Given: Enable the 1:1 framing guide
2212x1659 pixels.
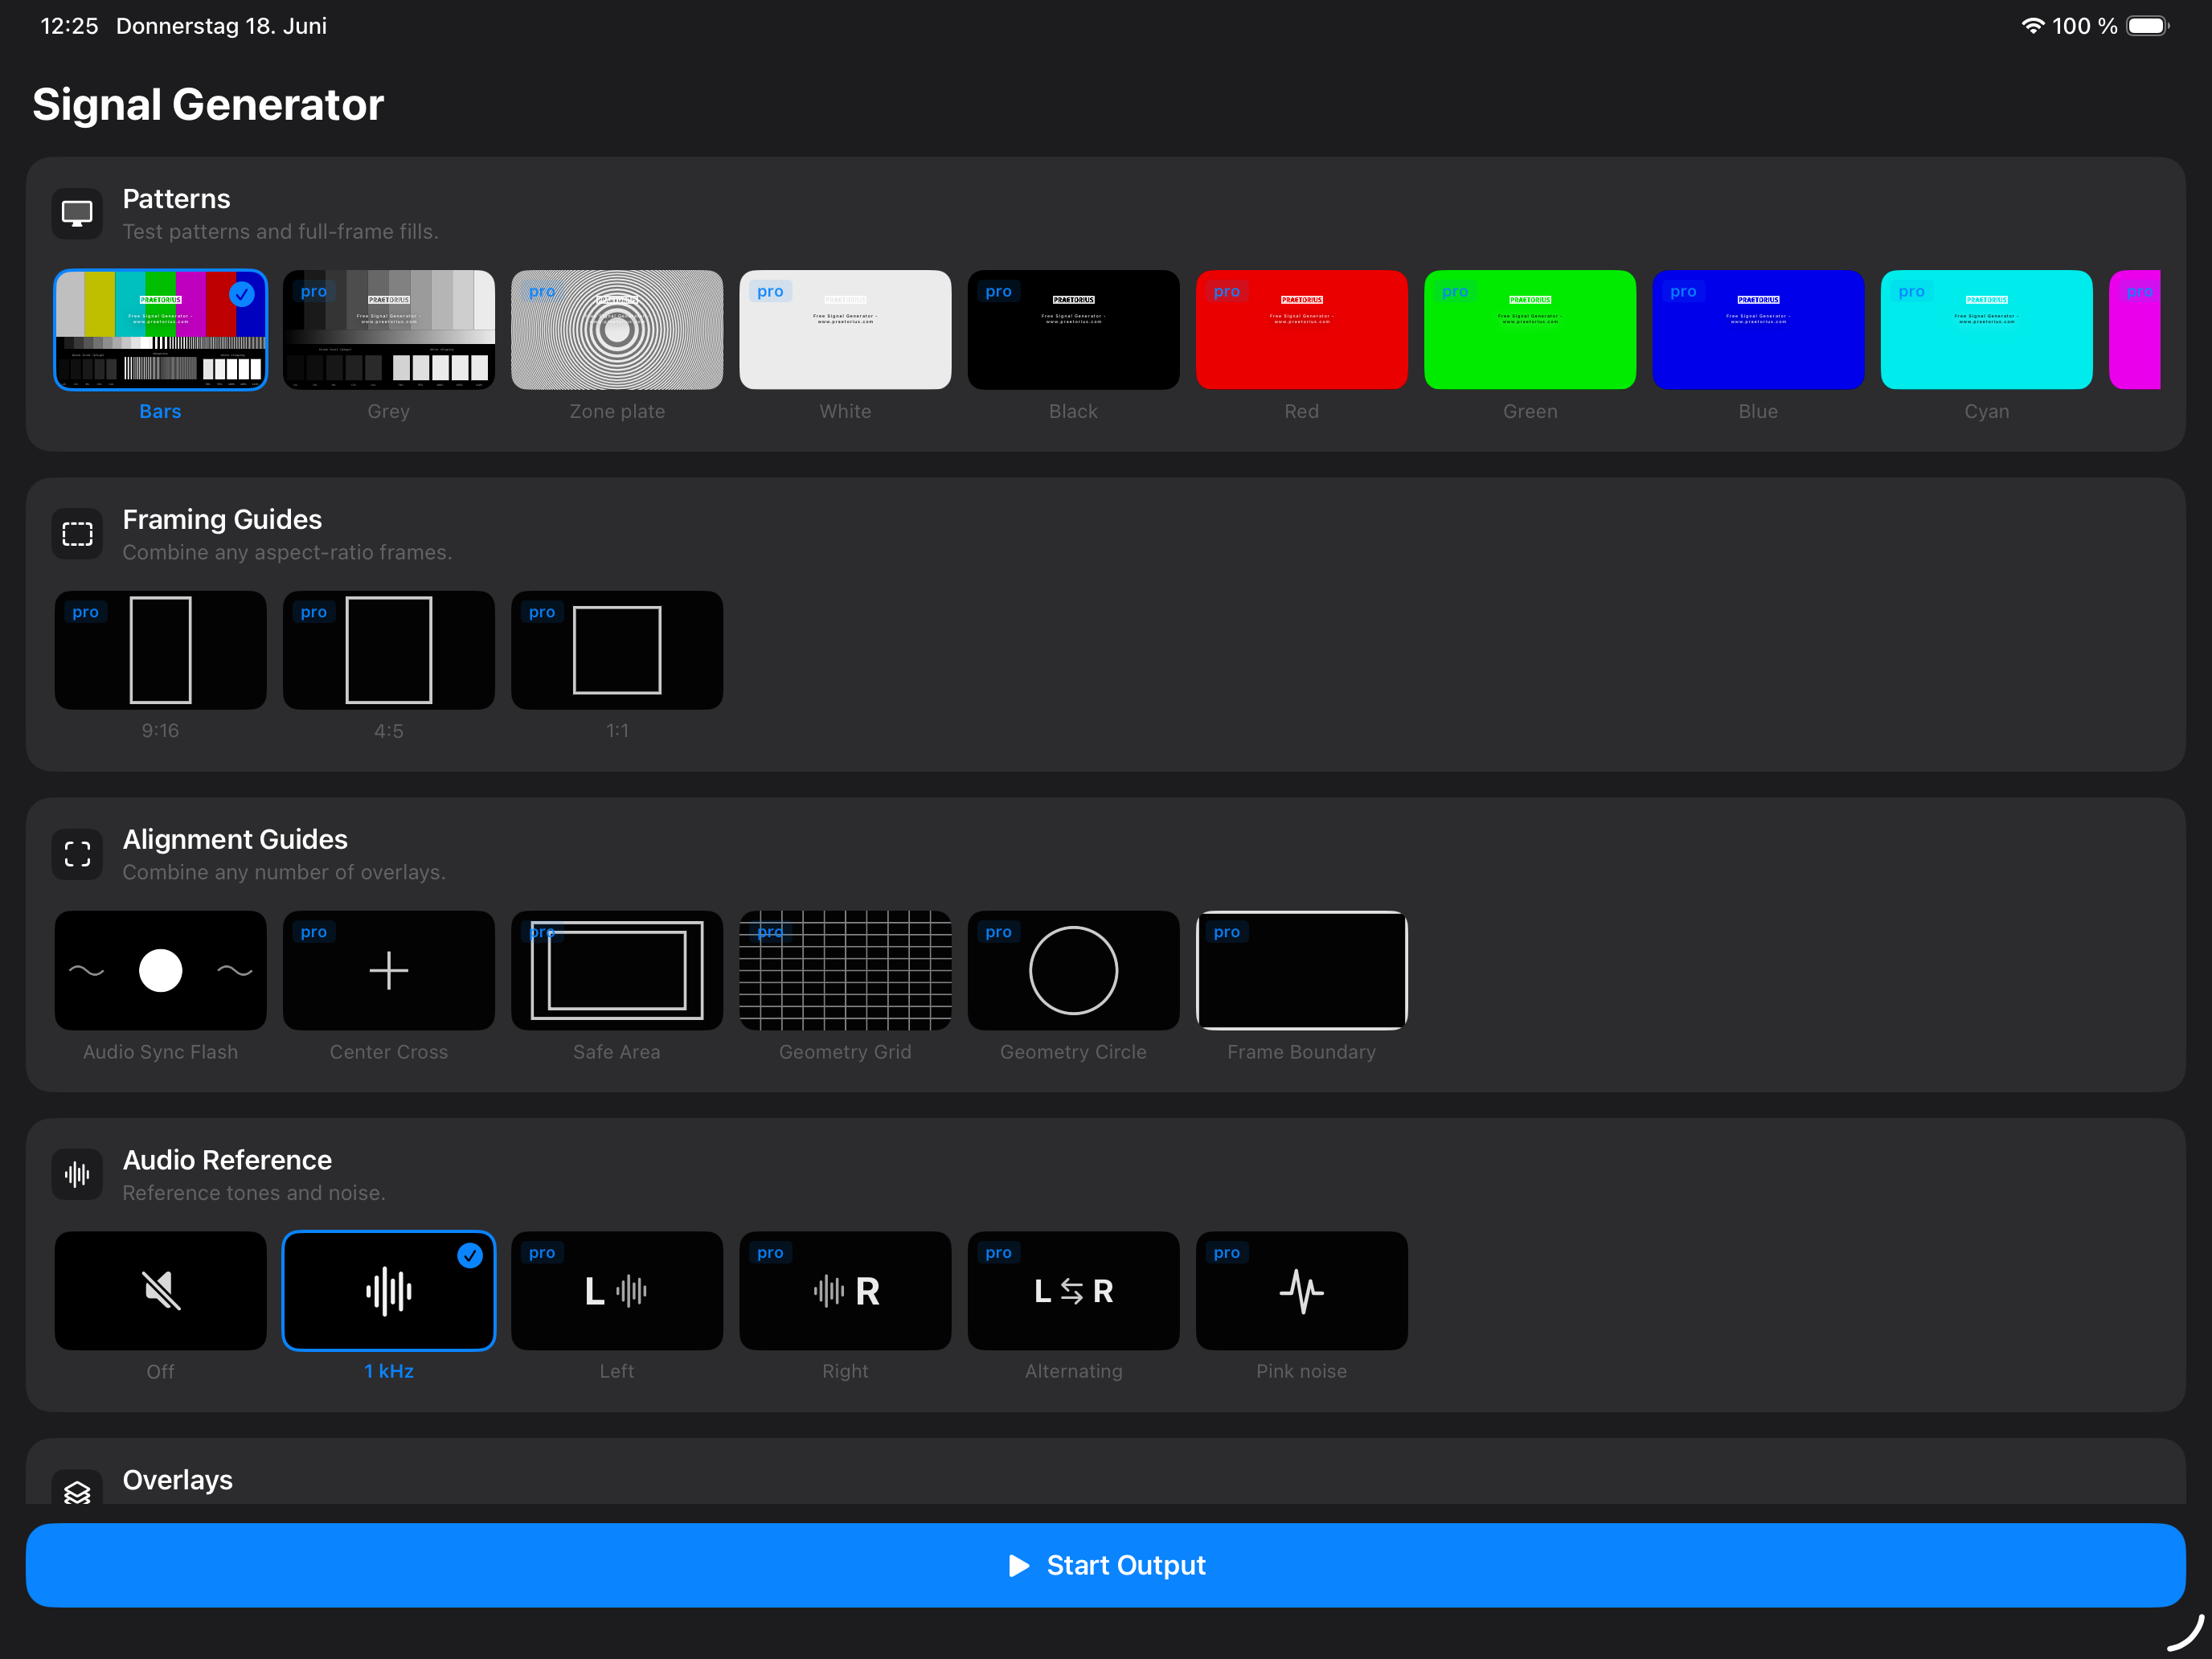Looking at the screenshot, I should tap(617, 650).
